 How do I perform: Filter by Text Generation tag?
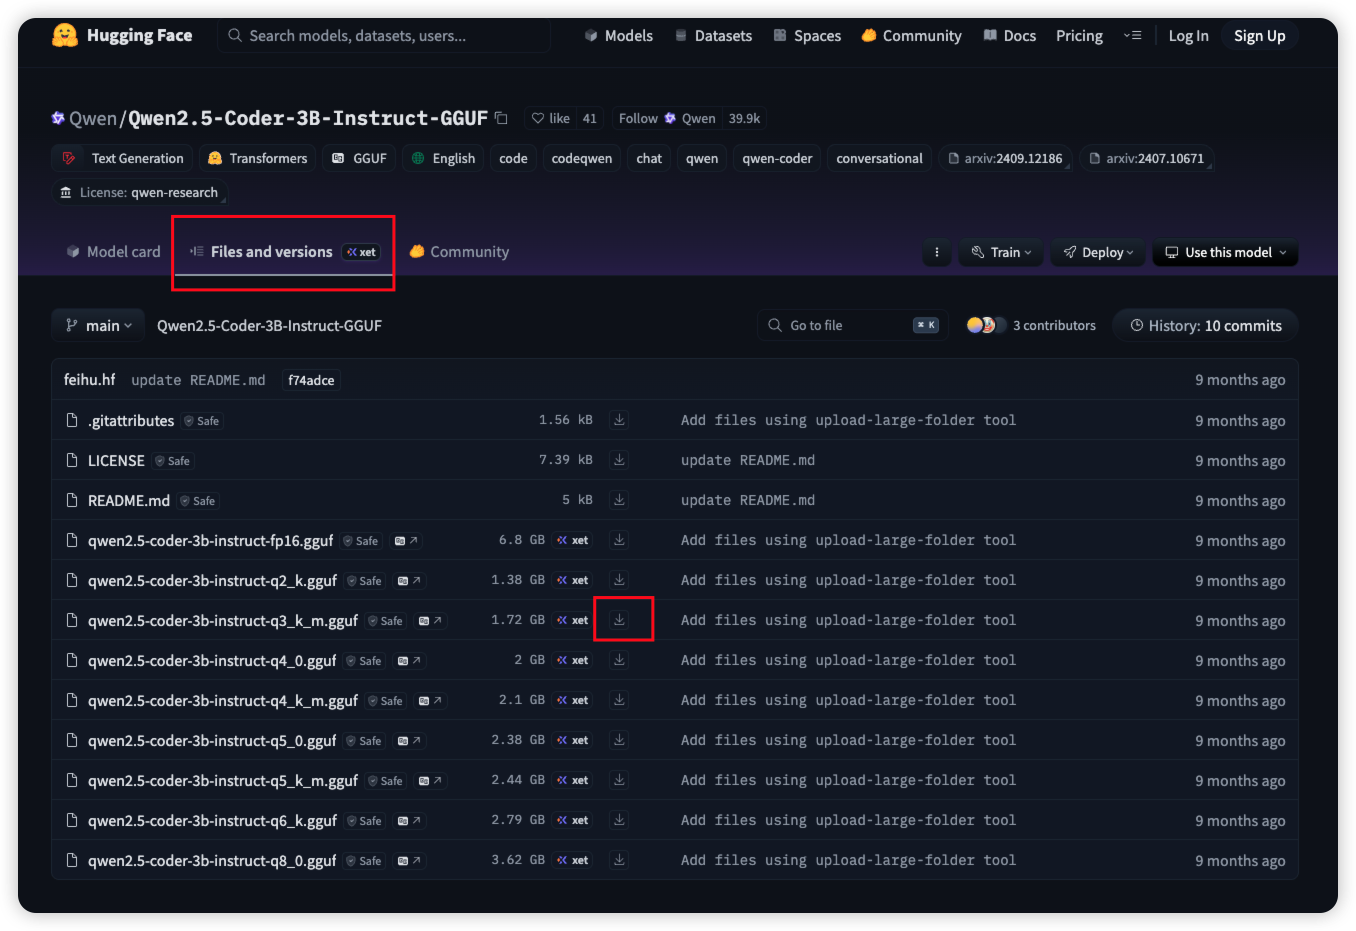click(x=123, y=158)
